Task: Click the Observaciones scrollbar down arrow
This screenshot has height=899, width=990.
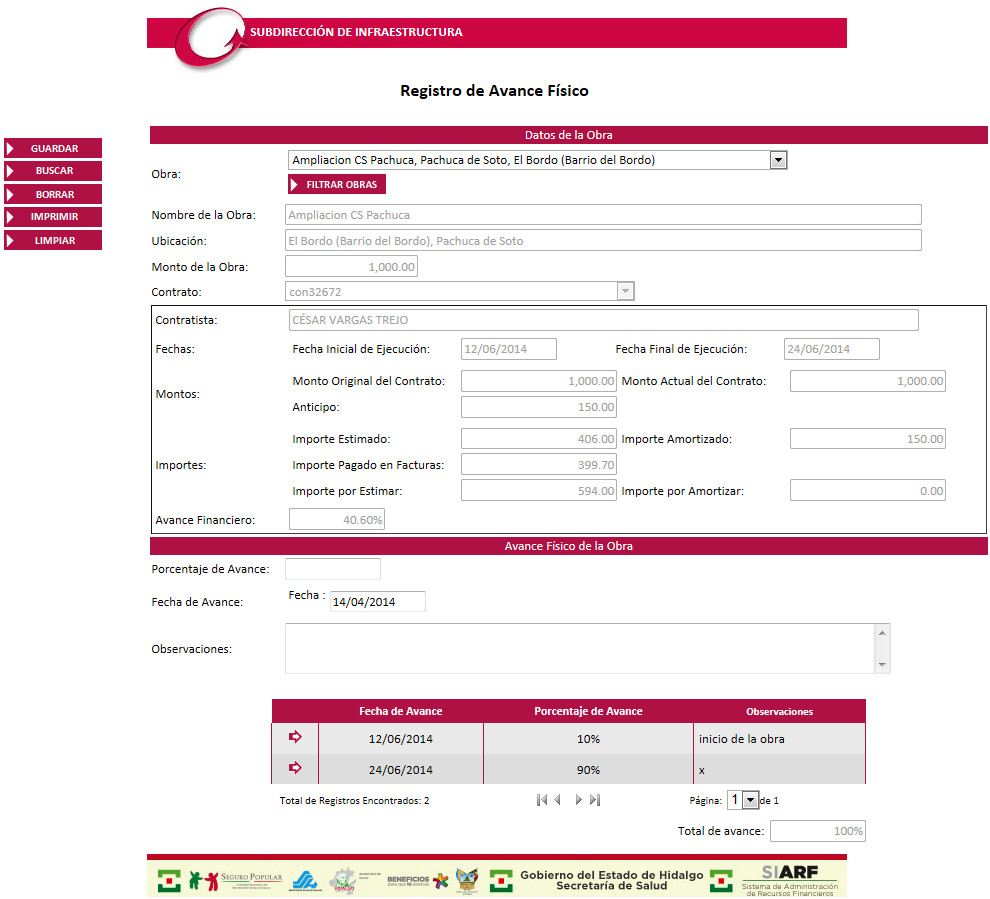Action: 882,665
